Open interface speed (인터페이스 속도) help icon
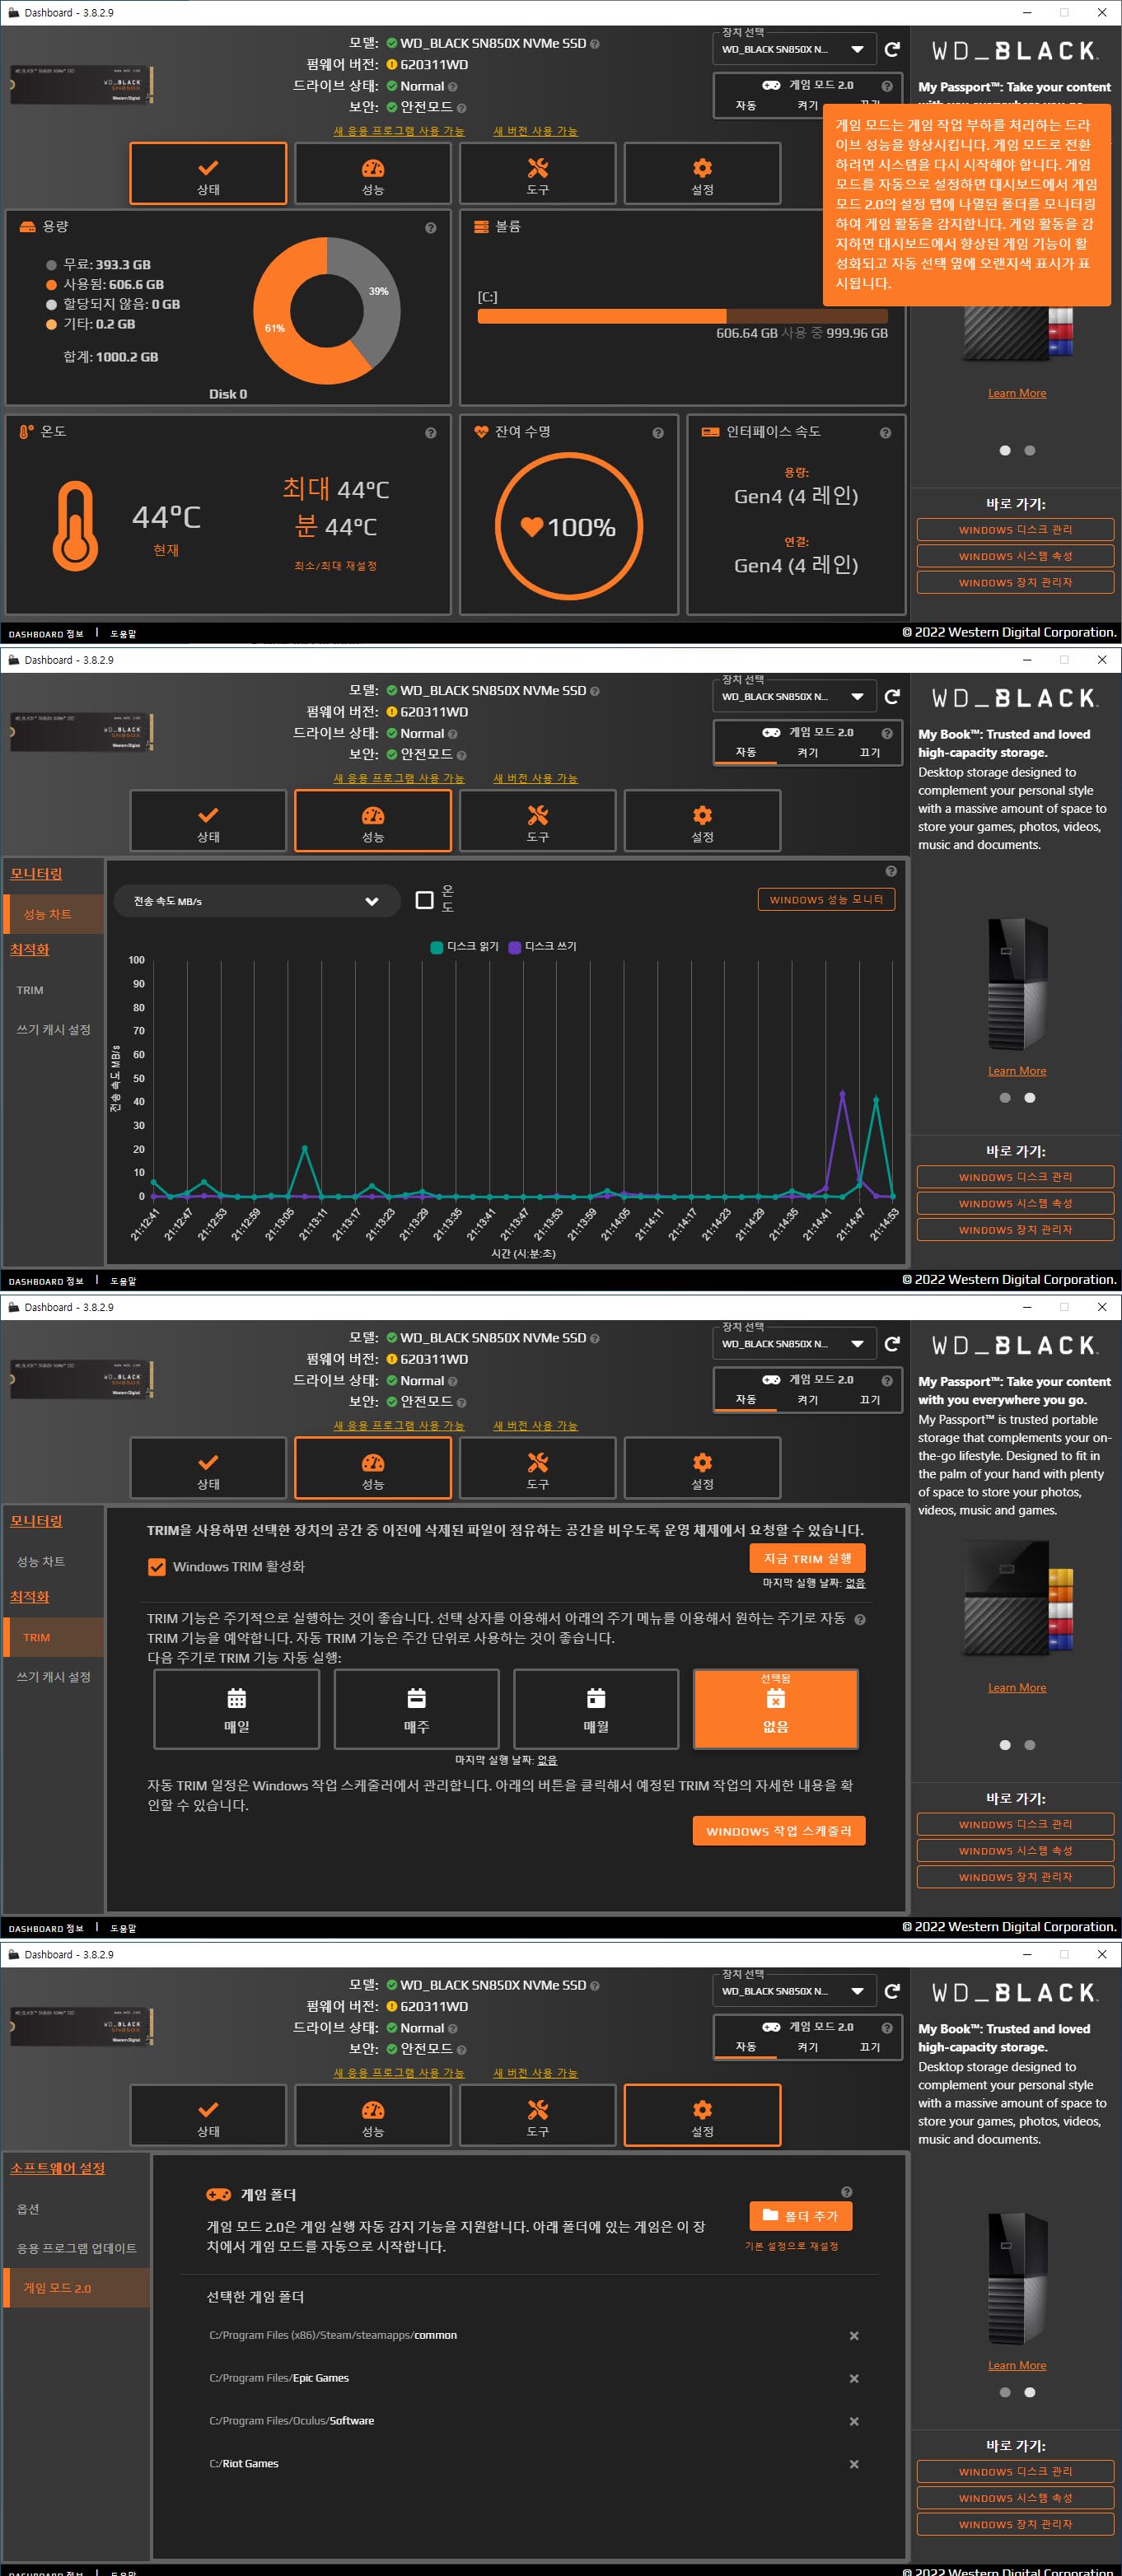The width and height of the screenshot is (1122, 2576). coord(885,433)
